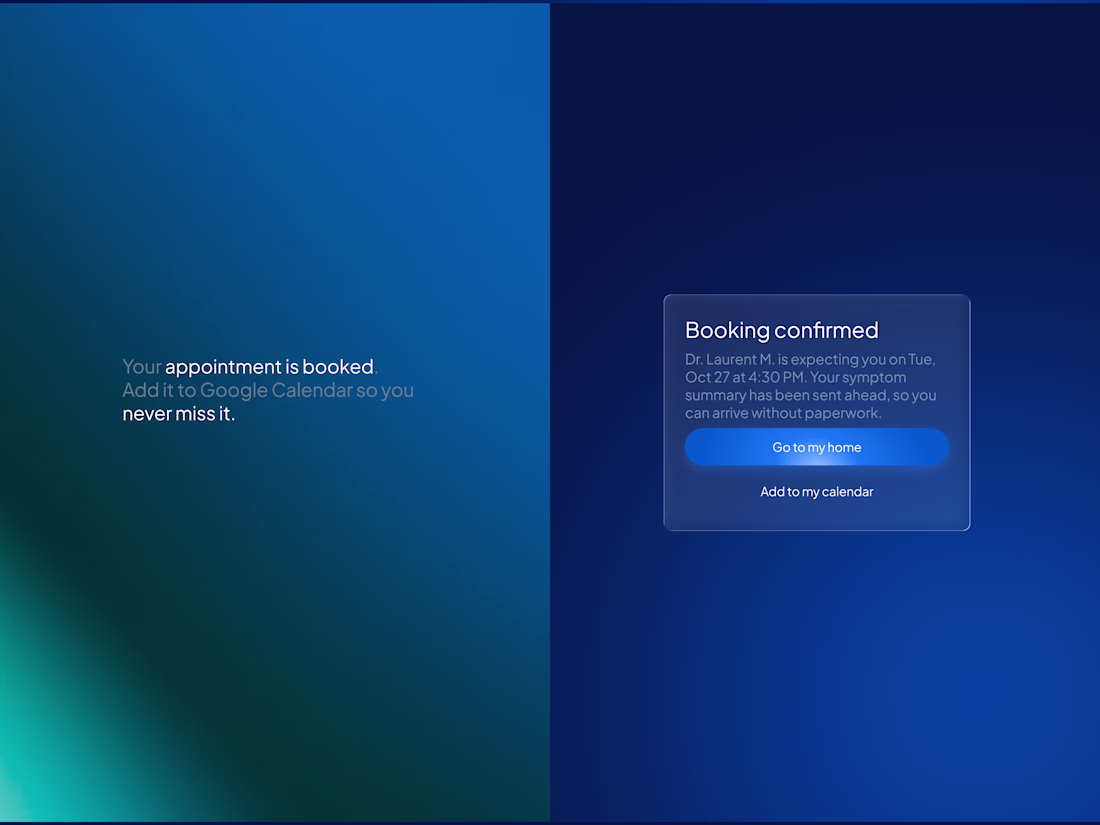Click the Go to my home button

(817, 447)
